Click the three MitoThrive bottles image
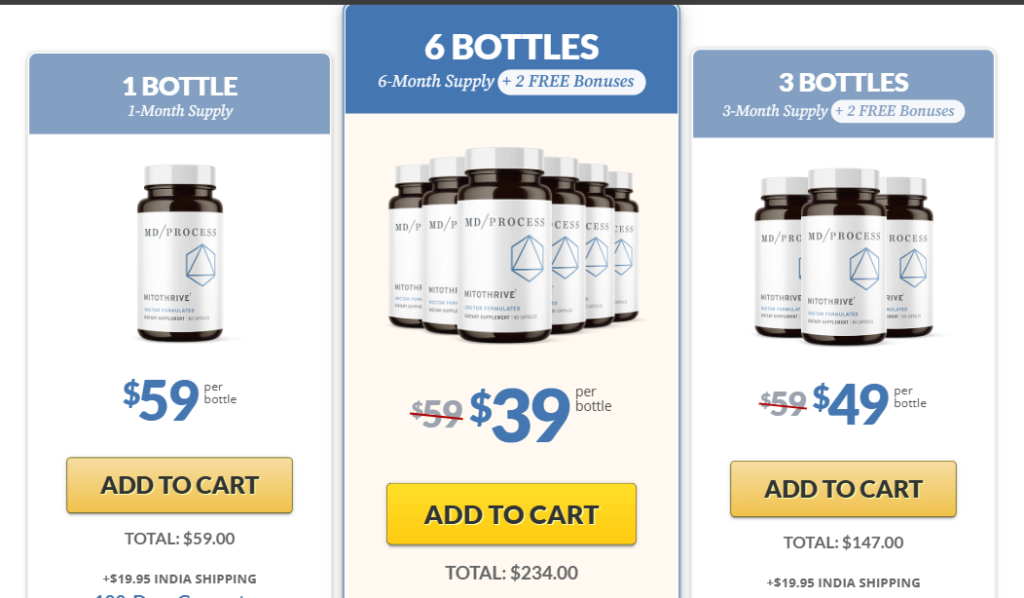 (844, 257)
